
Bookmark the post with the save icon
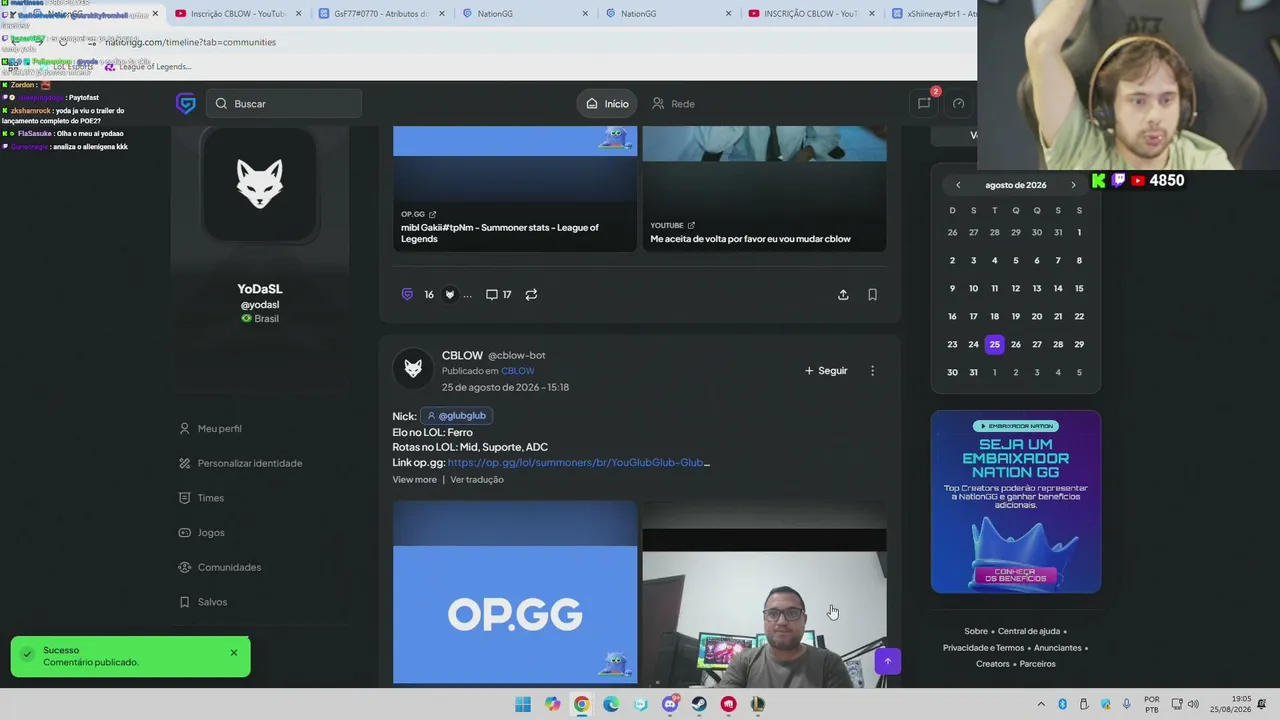pyautogui.click(x=872, y=295)
